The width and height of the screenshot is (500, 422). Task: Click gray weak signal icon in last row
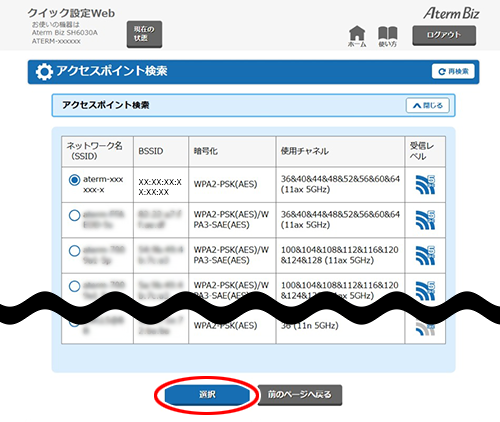click(425, 328)
